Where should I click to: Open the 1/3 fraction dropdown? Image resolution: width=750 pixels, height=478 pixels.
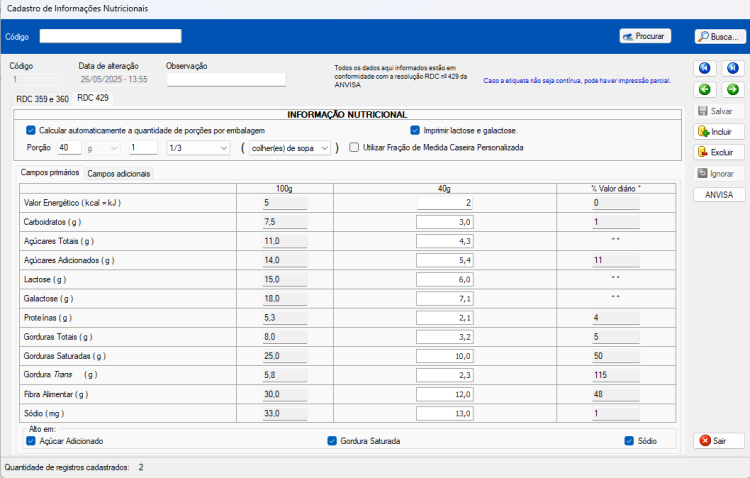[199, 148]
